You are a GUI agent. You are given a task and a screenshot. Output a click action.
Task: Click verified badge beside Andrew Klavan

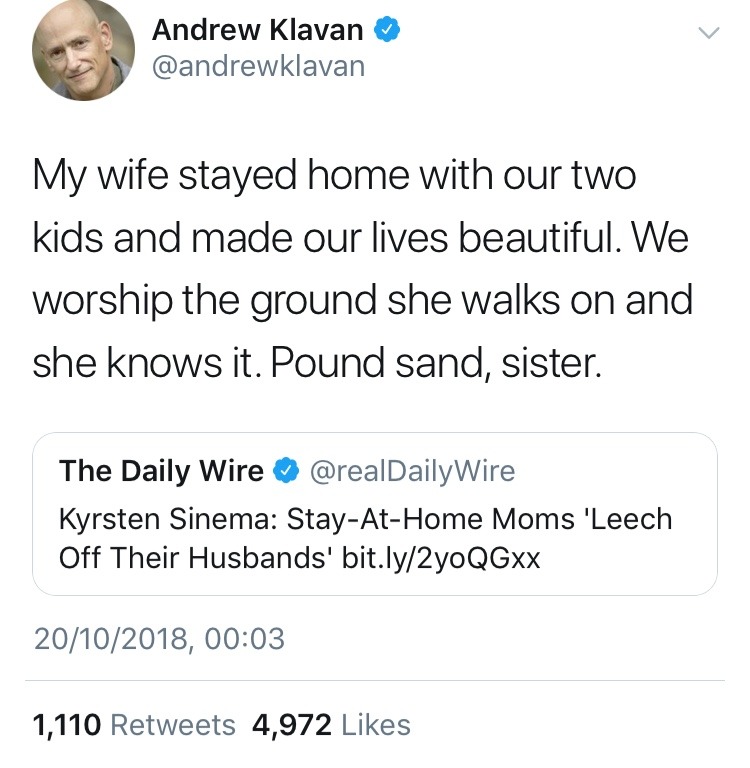(388, 31)
